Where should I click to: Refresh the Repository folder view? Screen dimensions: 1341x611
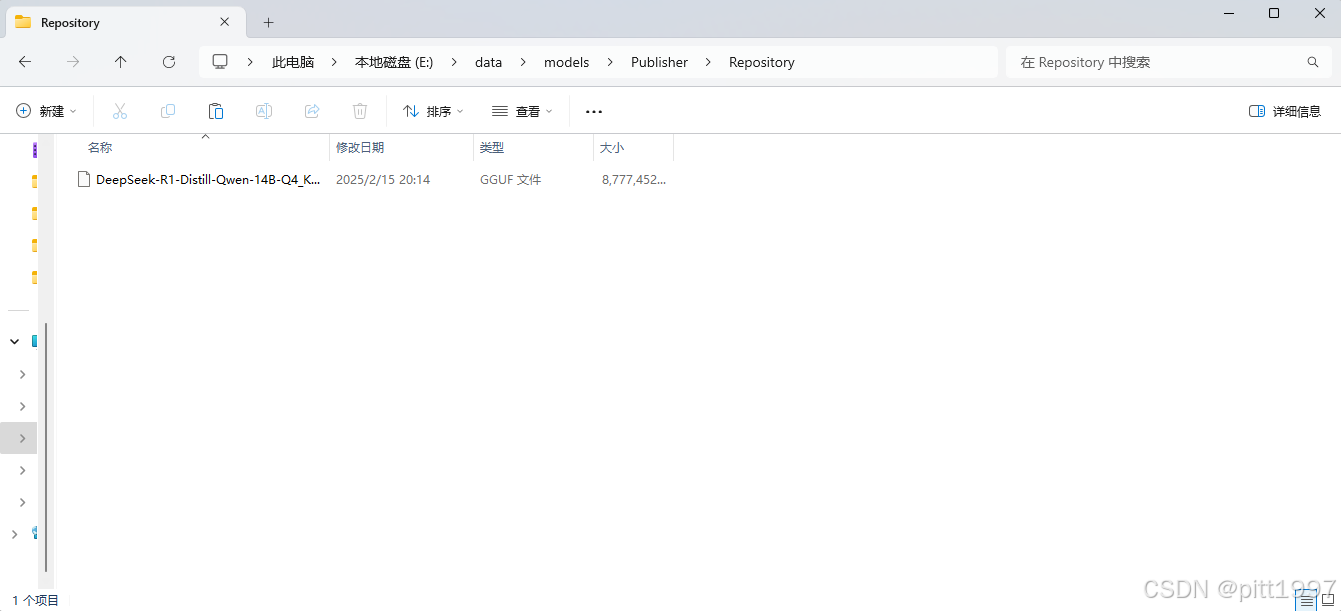pyautogui.click(x=169, y=62)
